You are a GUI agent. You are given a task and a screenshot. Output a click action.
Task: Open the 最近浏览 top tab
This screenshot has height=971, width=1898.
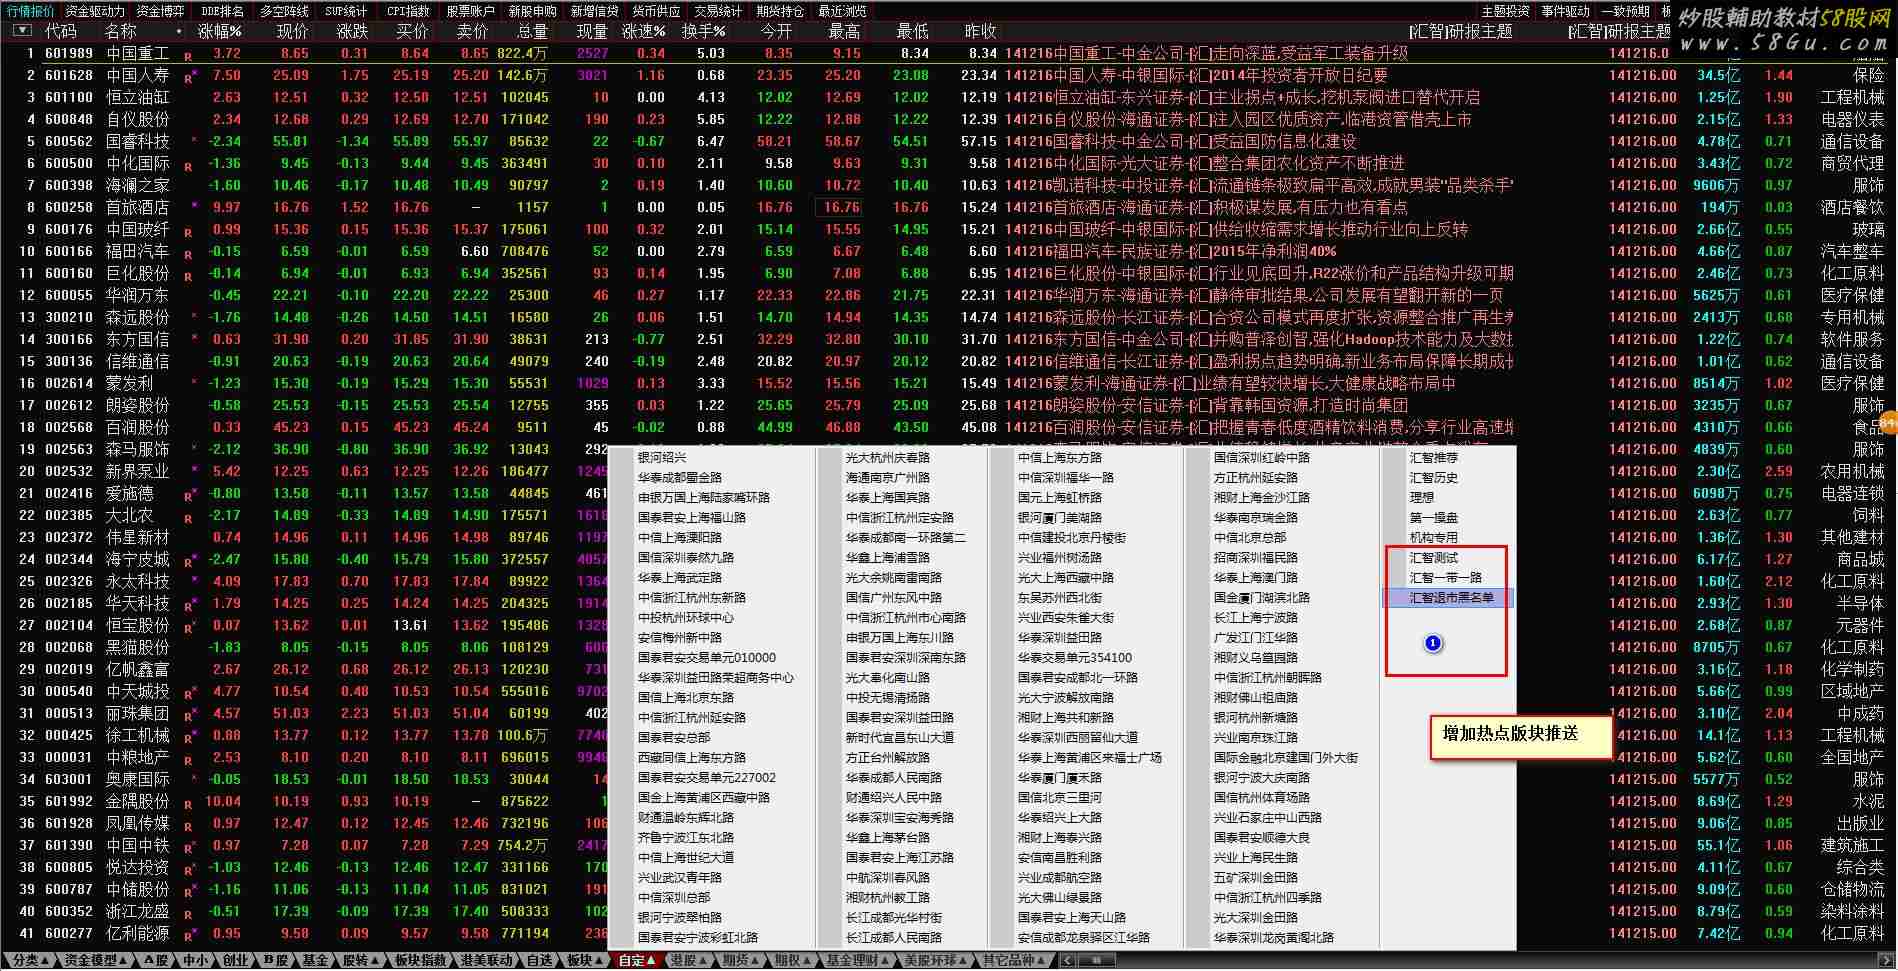[842, 11]
